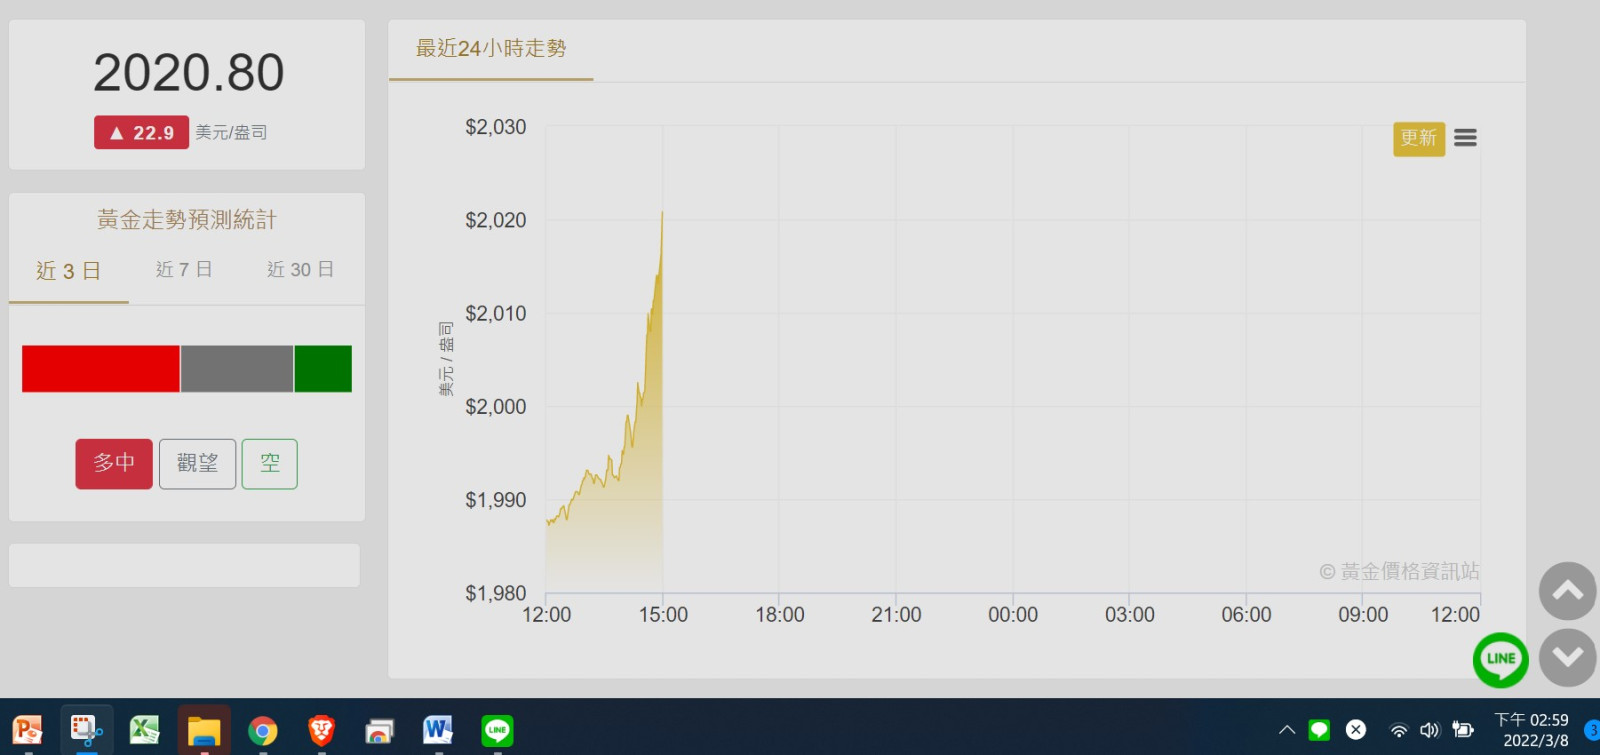The image size is (1600, 755).
Task: Click the red ▲ 22.9 change badge
Action: pyautogui.click(x=142, y=133)
